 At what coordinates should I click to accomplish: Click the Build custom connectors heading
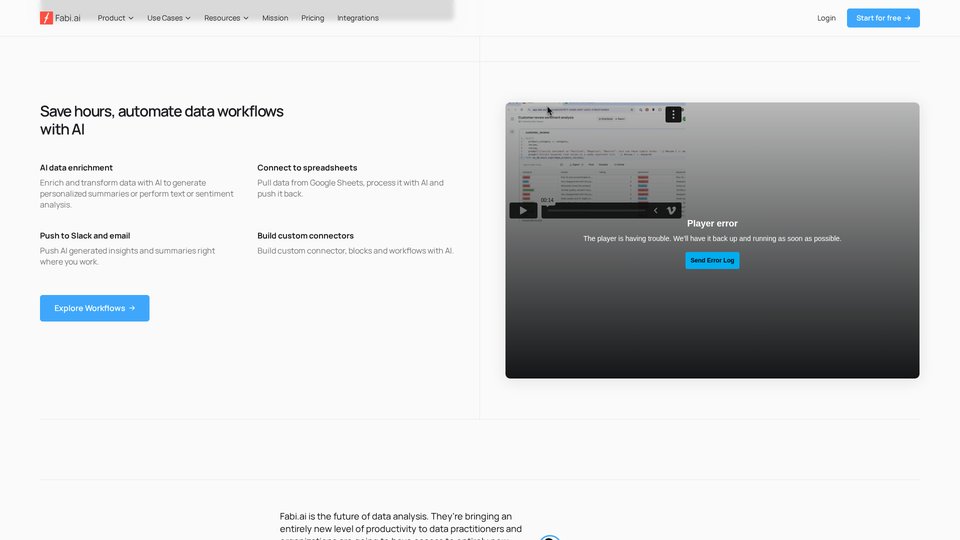point(305,236)
